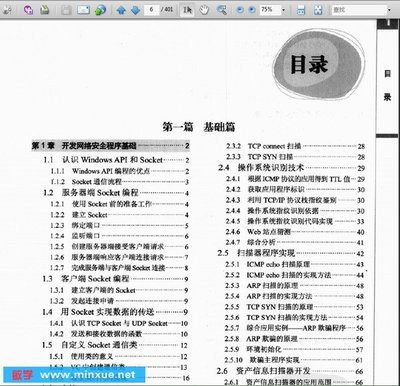
Task: Click entry 1.3 客户端 Socket 编程
Action: tap(116, 279)
